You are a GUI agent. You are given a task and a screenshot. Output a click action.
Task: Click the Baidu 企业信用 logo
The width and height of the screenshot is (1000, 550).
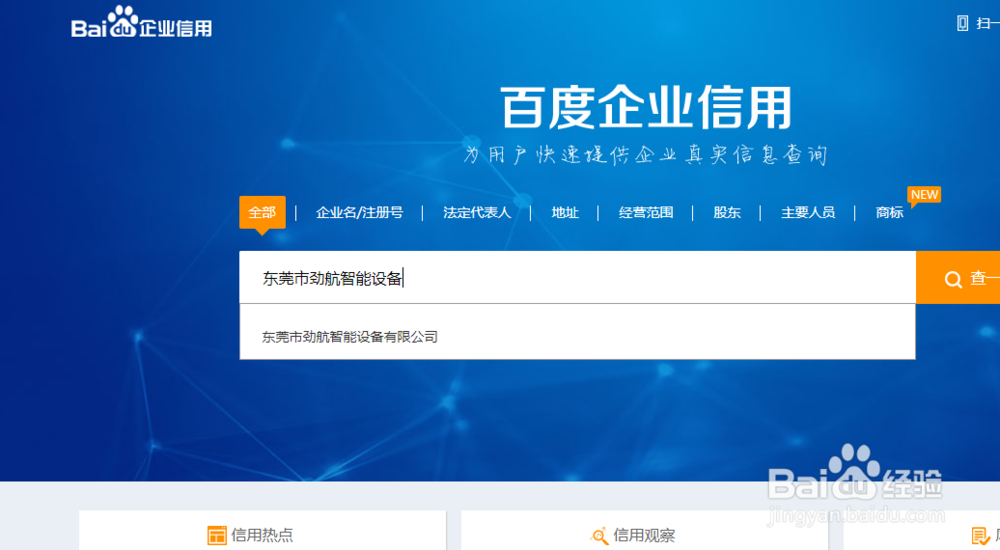click(141, 23)
